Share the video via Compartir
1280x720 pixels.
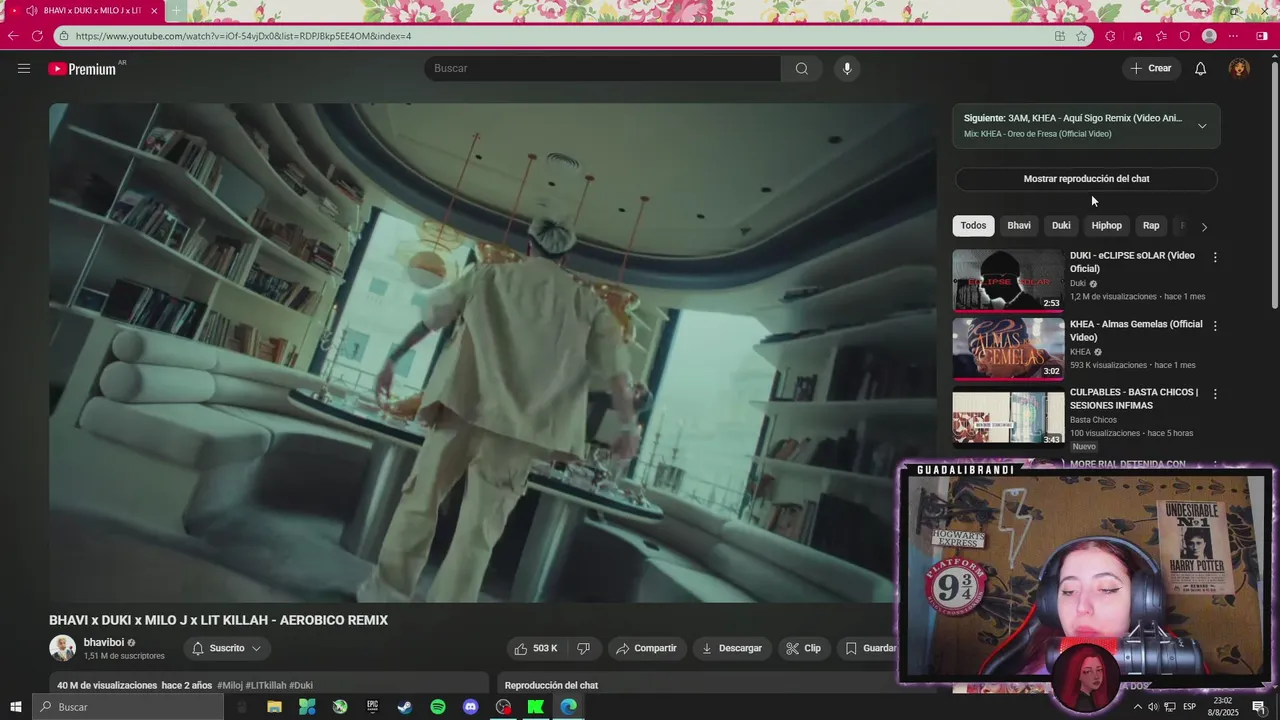tap(646, 648)
